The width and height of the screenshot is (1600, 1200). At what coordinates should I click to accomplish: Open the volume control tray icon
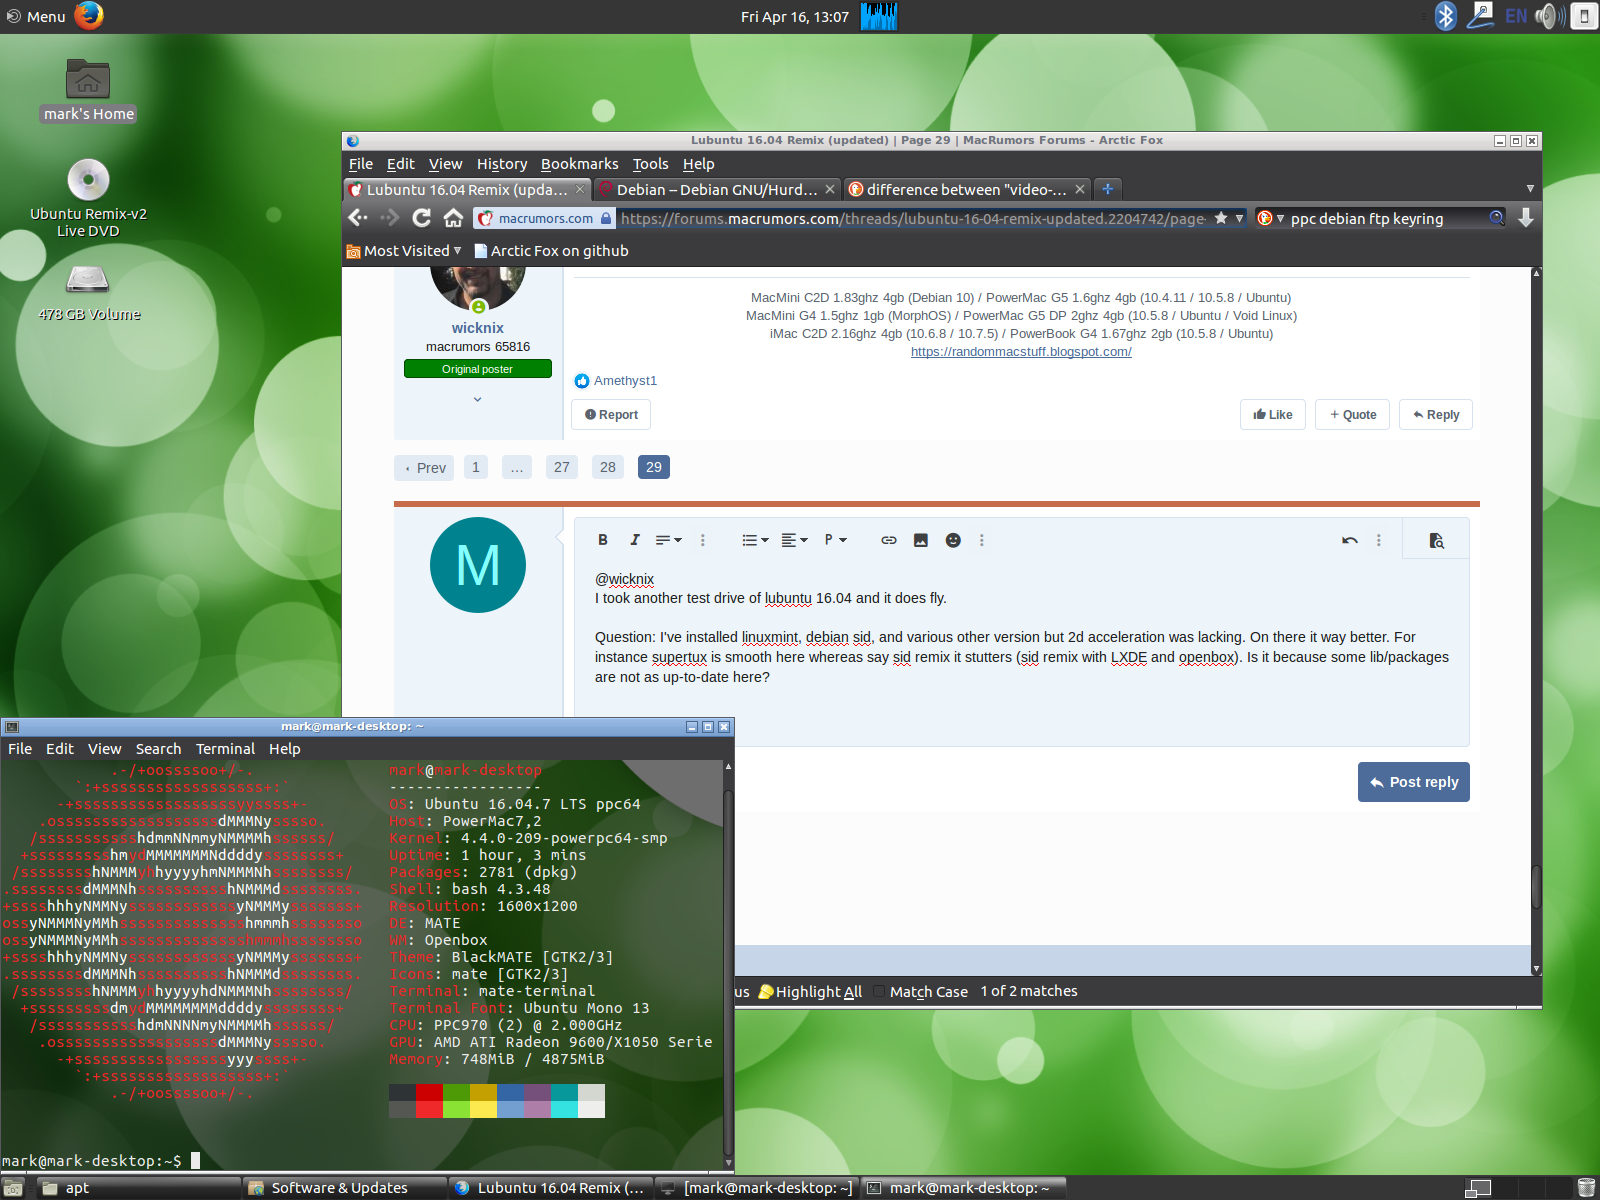[1549, 16]
